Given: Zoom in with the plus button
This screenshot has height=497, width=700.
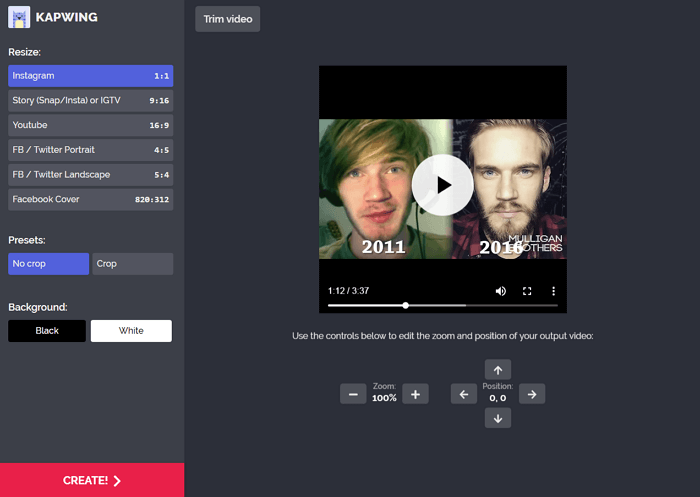Looking at the screenshot, I should tap(417, 394).
